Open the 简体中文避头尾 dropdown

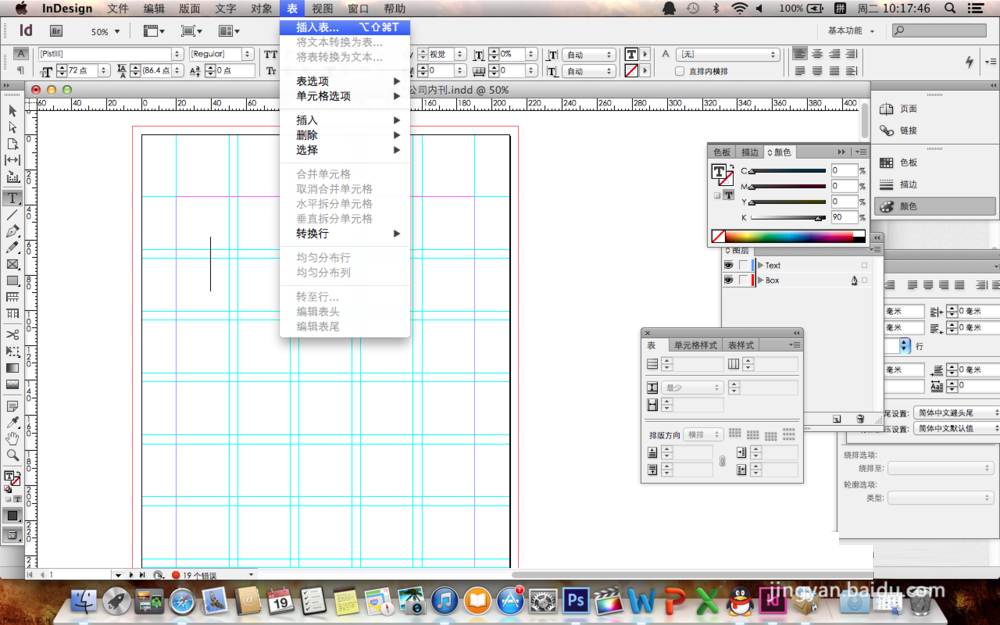[x=956, y=413]
